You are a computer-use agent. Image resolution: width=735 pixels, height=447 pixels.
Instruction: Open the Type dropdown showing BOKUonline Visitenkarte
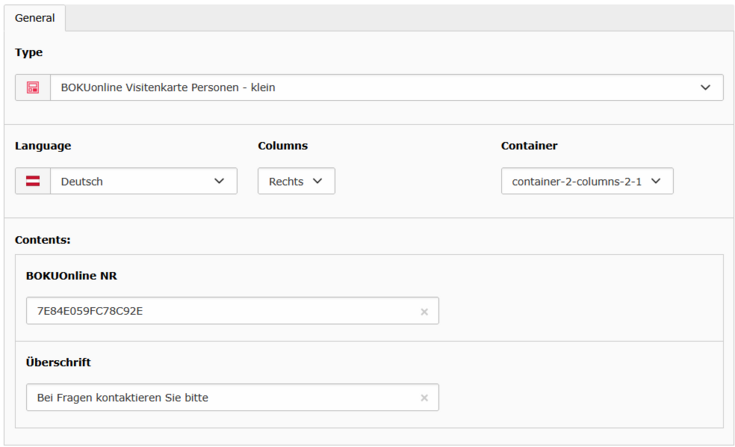(387, 88)
